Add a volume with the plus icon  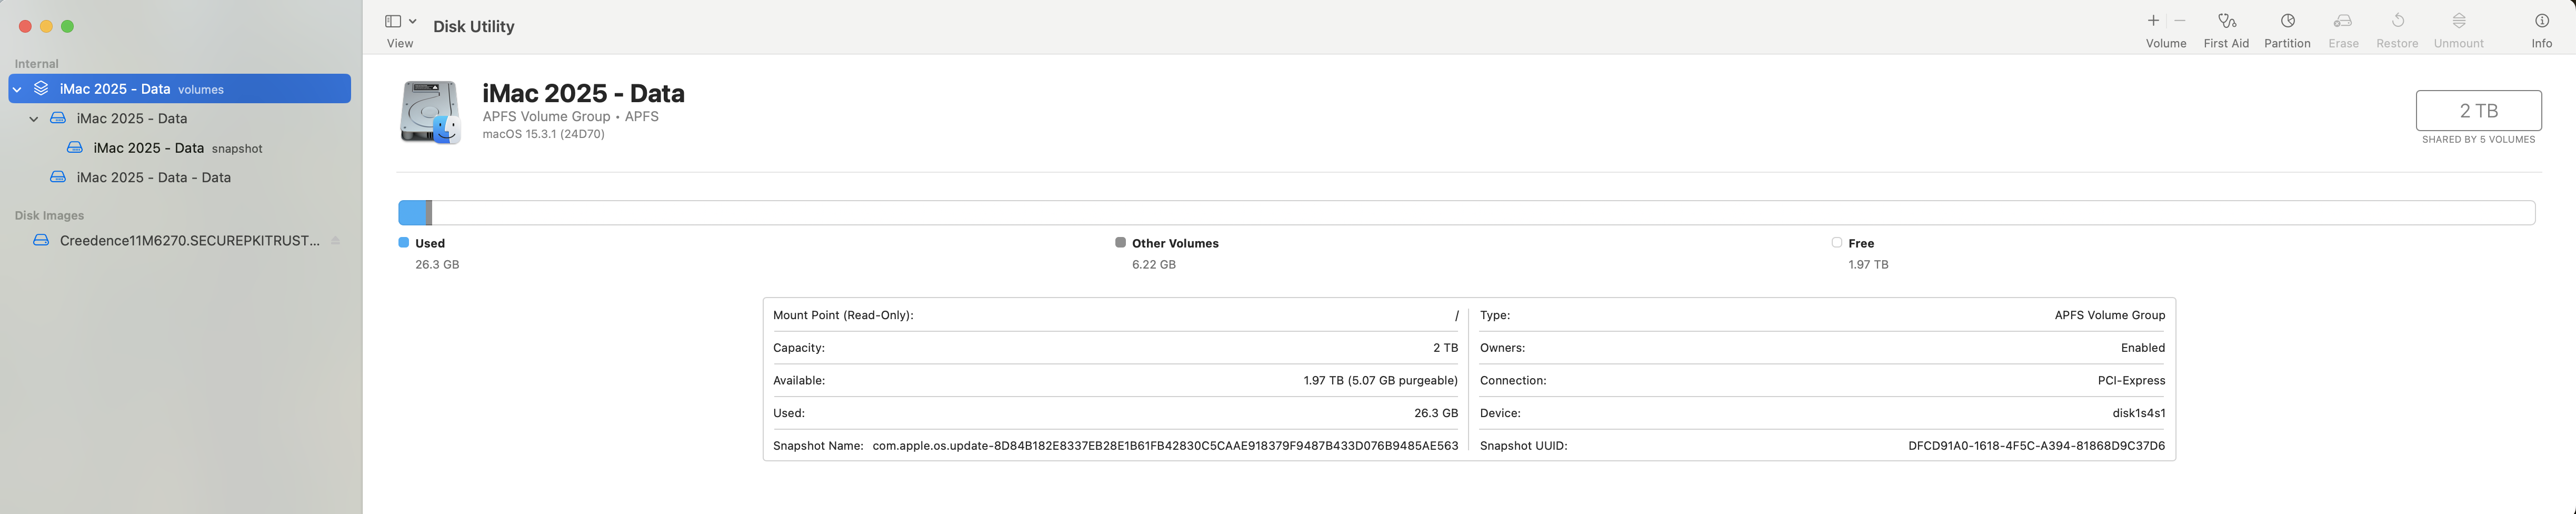2153,21
